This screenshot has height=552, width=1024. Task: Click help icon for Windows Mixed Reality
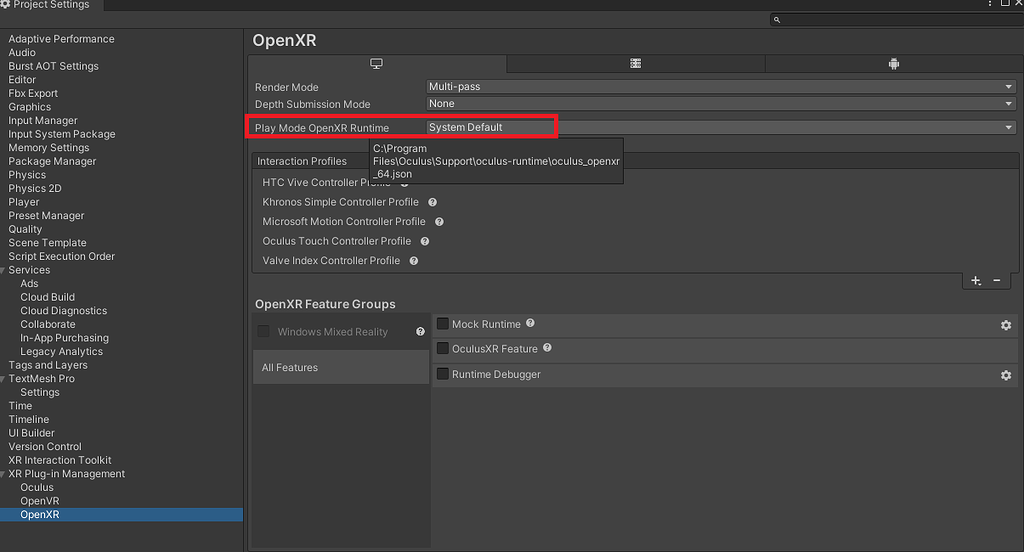tap(420, 332)
